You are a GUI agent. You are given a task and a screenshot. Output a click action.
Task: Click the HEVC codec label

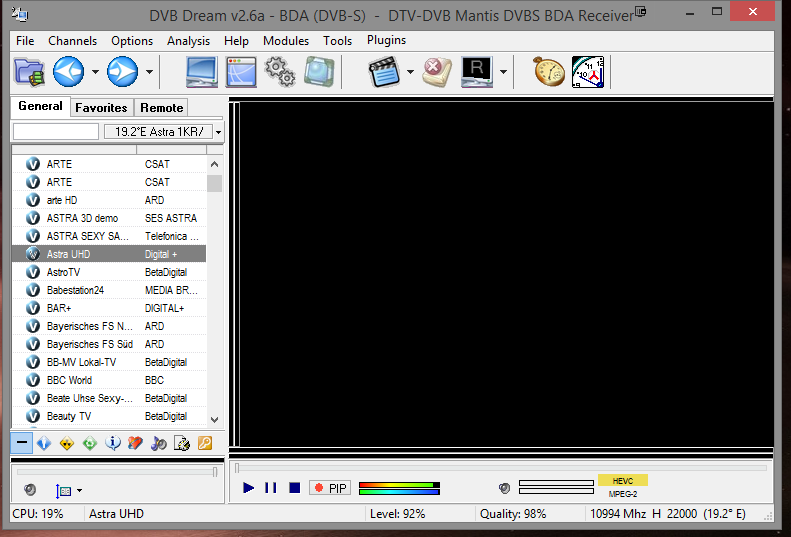tap(623, 480)
